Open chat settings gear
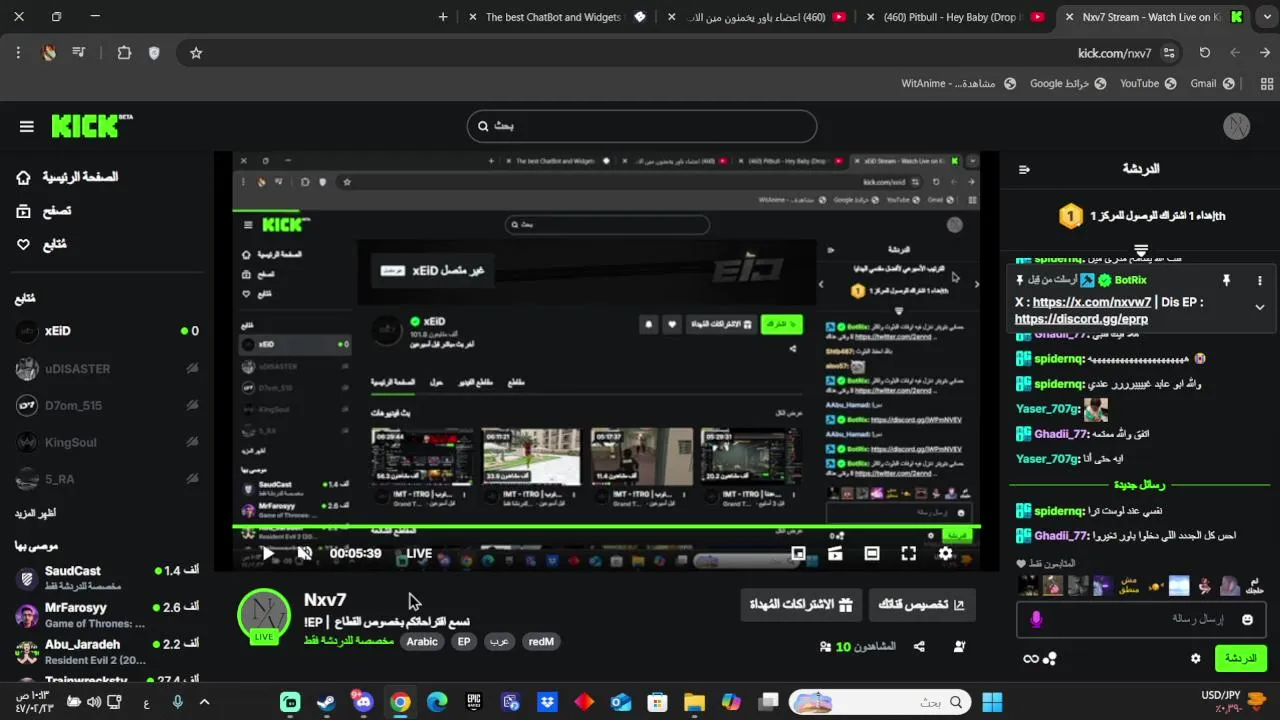The width and height of the screenshot is (1280, 720). [x=1195, y=658]
